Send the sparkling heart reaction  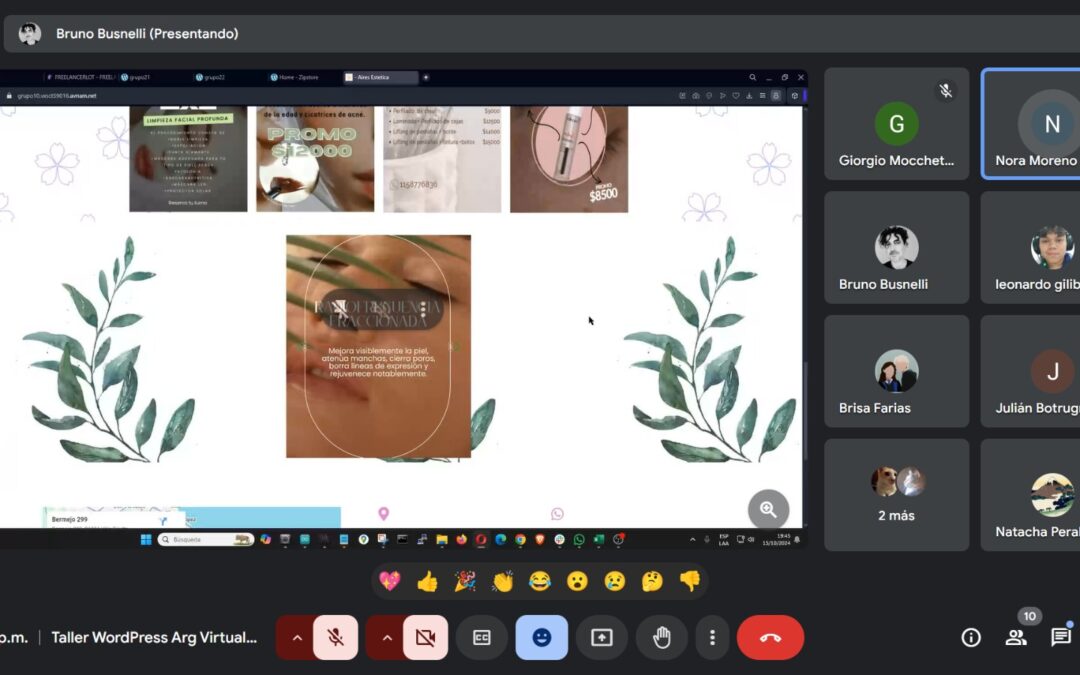[x=389, y=581]
